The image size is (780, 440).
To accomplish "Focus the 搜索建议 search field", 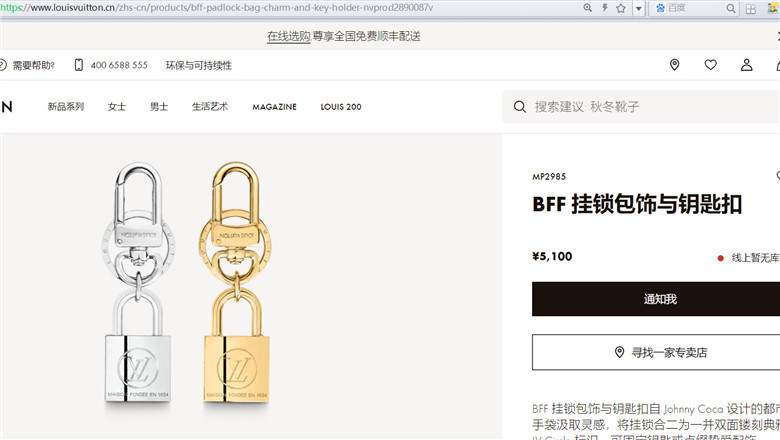I will click(x=641, y=106).
